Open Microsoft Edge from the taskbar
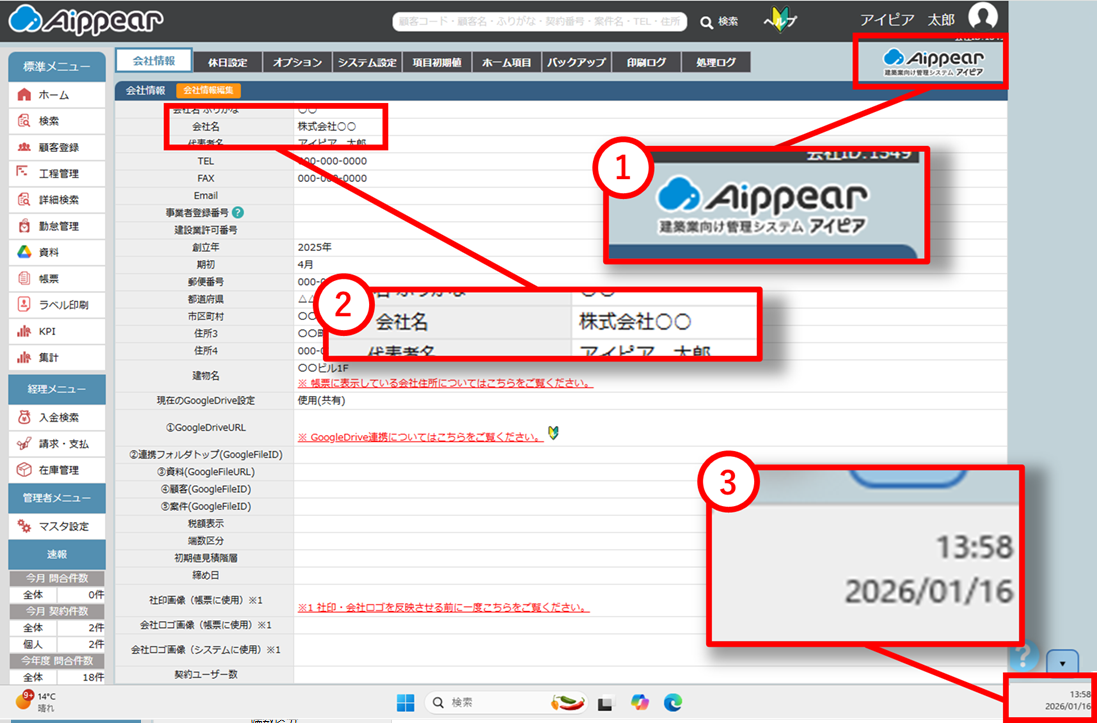 [673, 702]
